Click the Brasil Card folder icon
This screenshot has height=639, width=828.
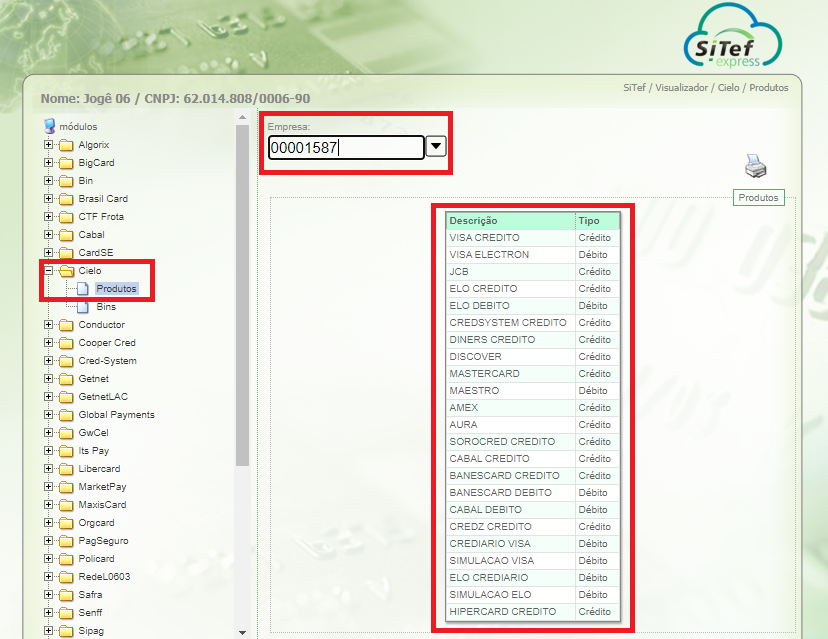tap(66, 199)
